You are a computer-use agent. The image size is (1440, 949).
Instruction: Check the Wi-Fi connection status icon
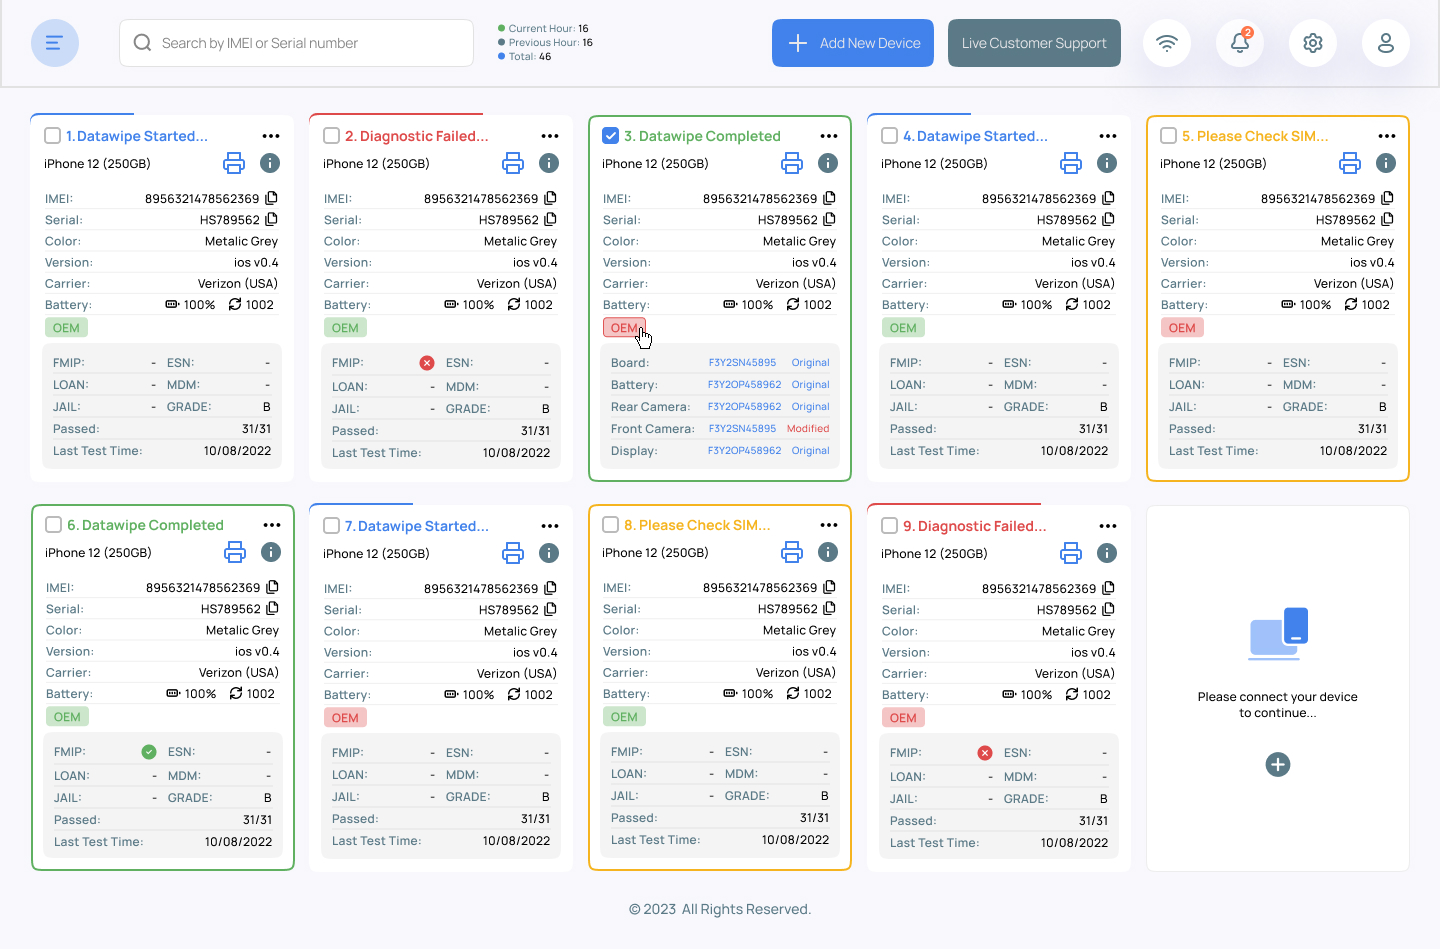tap(1166, 43)
